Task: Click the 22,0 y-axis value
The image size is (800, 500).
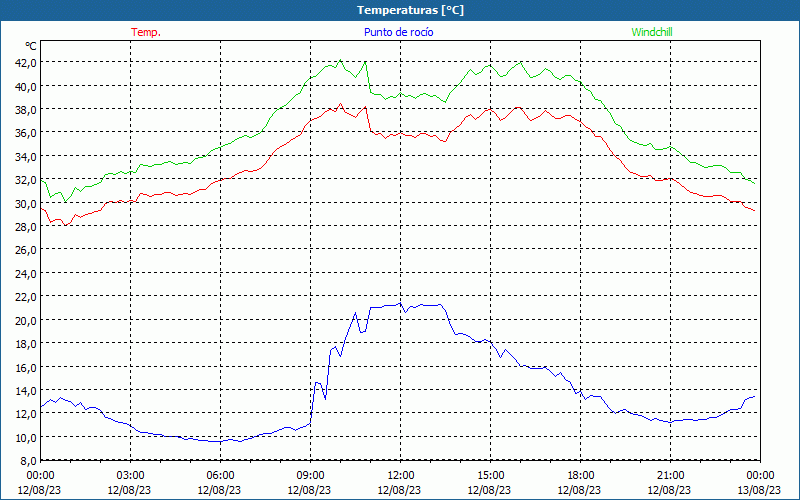Action: click(x=27, y=297)
